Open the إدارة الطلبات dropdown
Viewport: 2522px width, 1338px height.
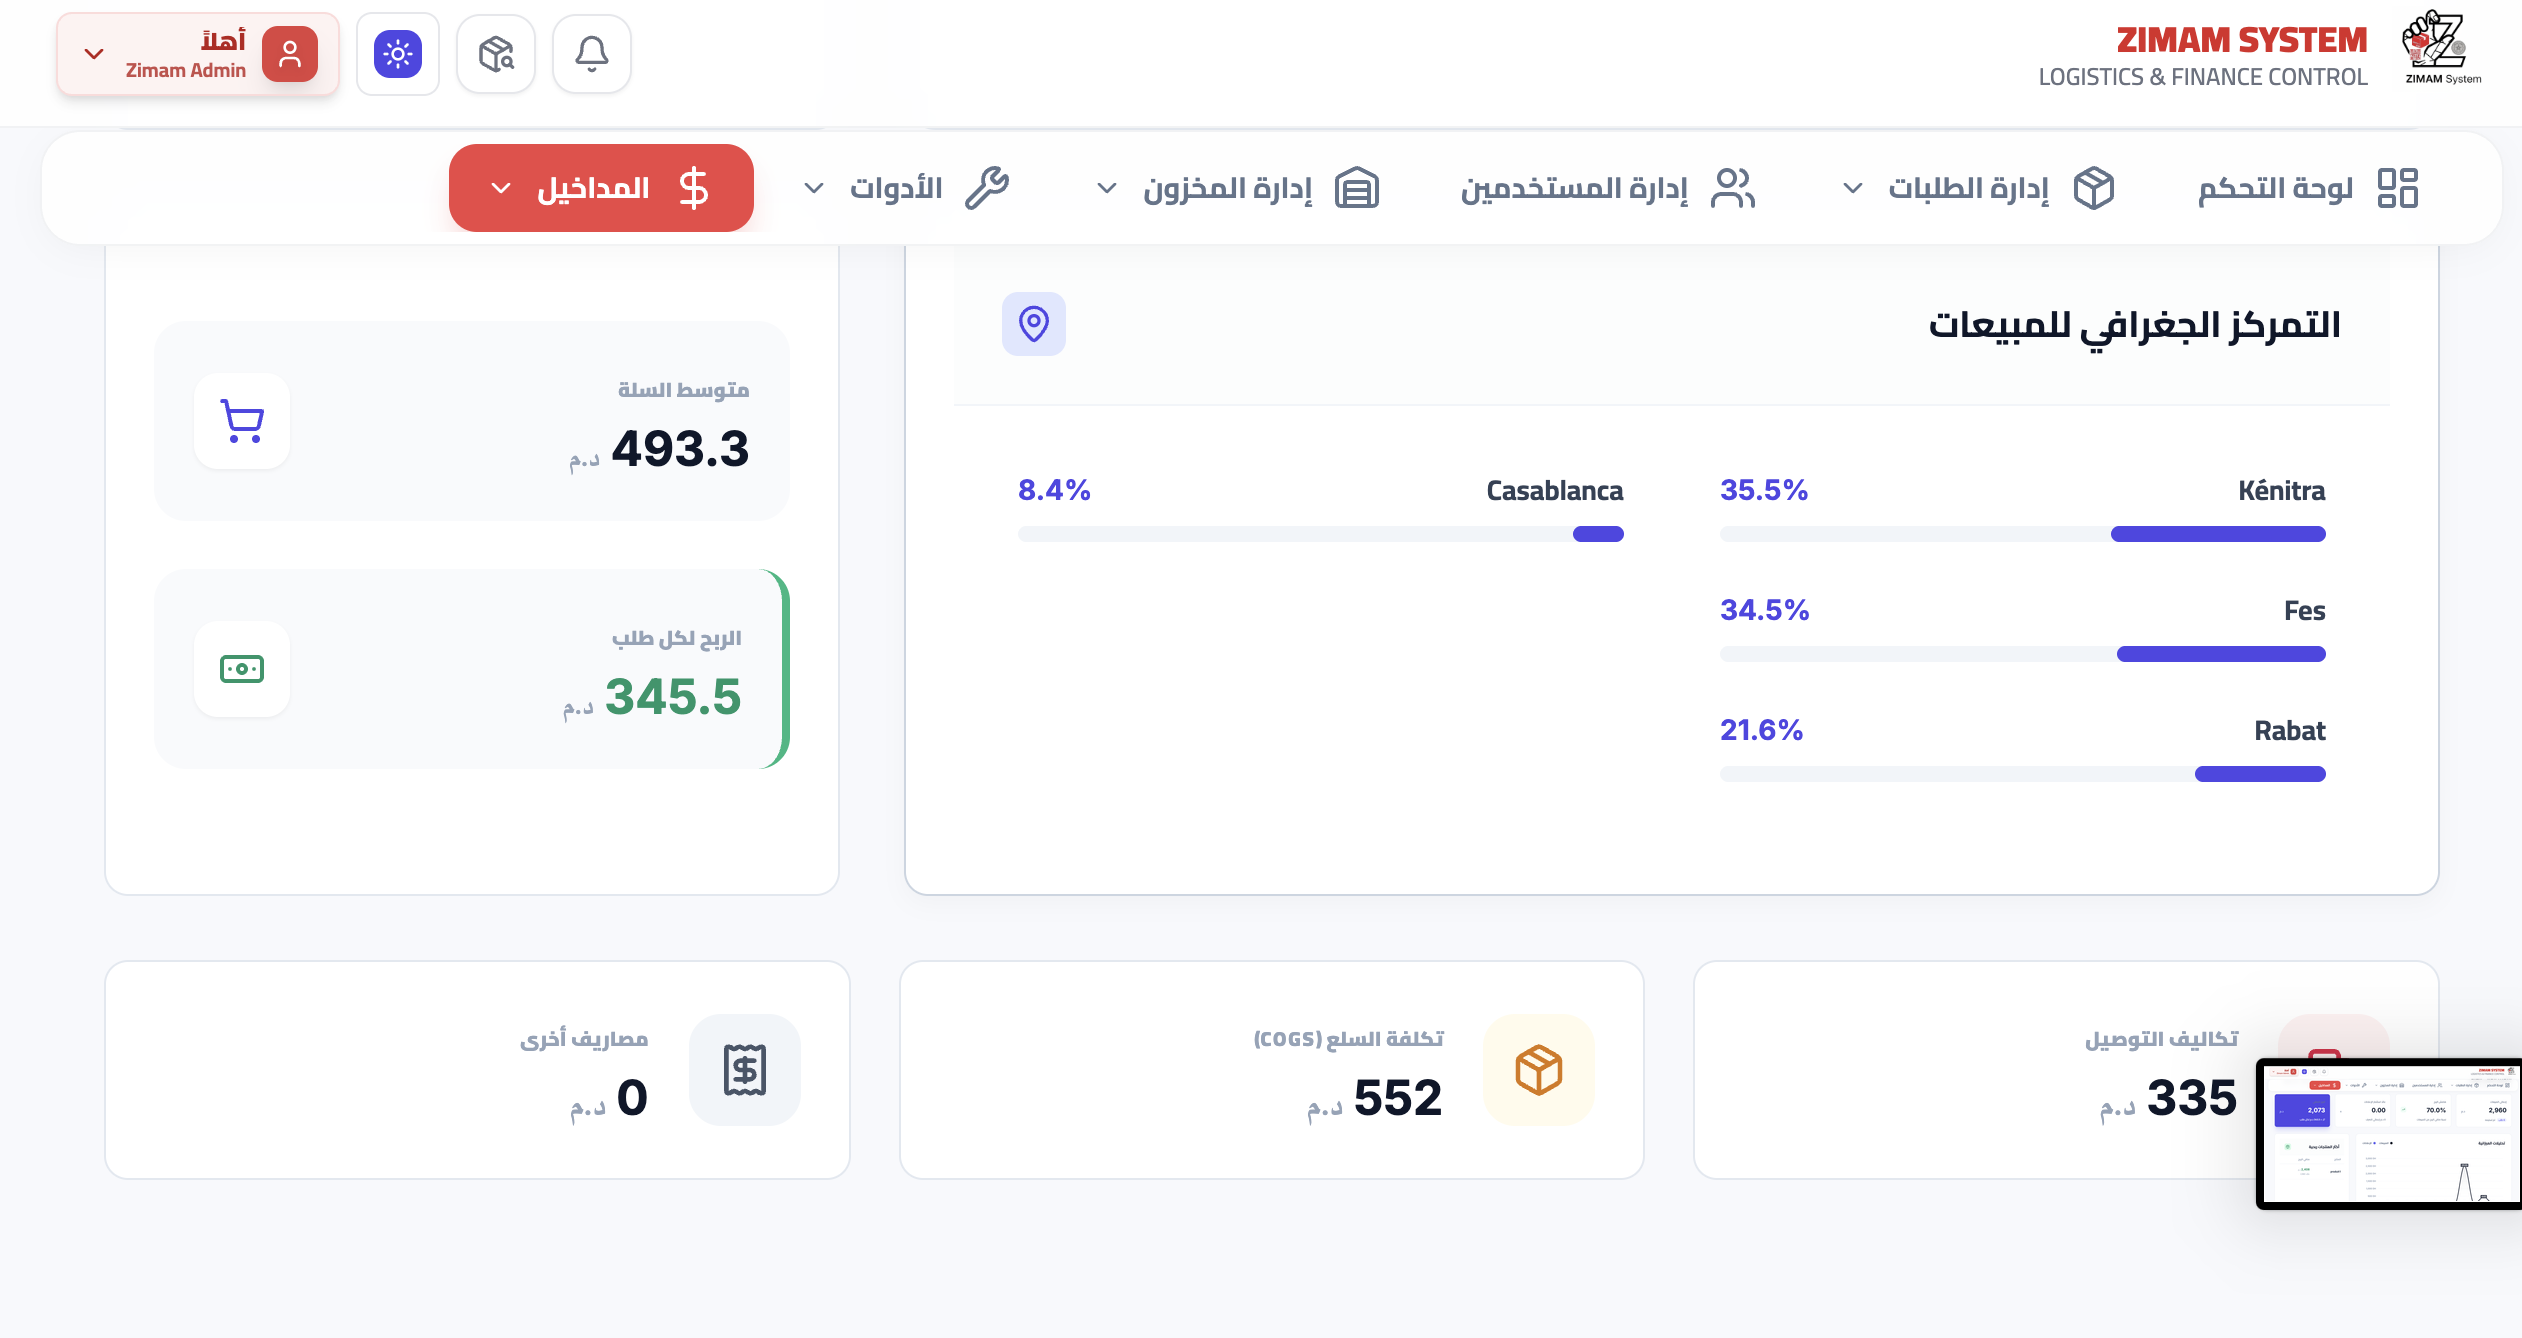(x=1971, y=187)
